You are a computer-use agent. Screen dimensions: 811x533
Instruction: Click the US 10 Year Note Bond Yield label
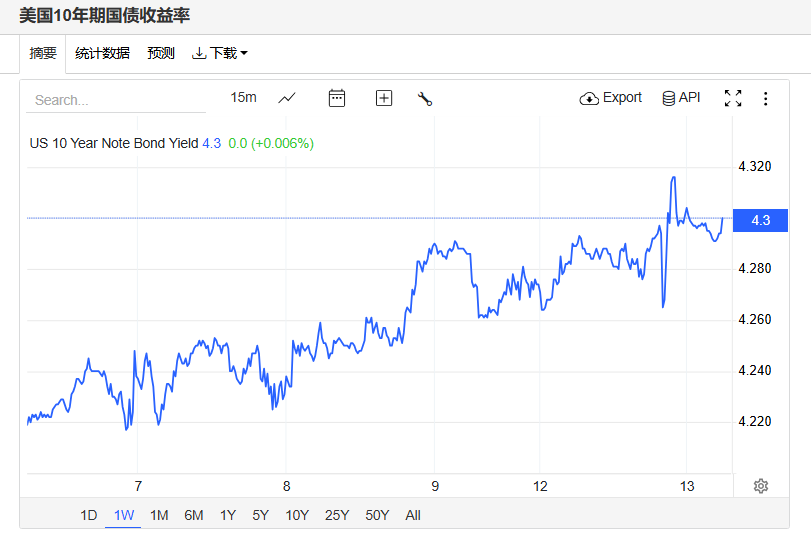point(114,143)
